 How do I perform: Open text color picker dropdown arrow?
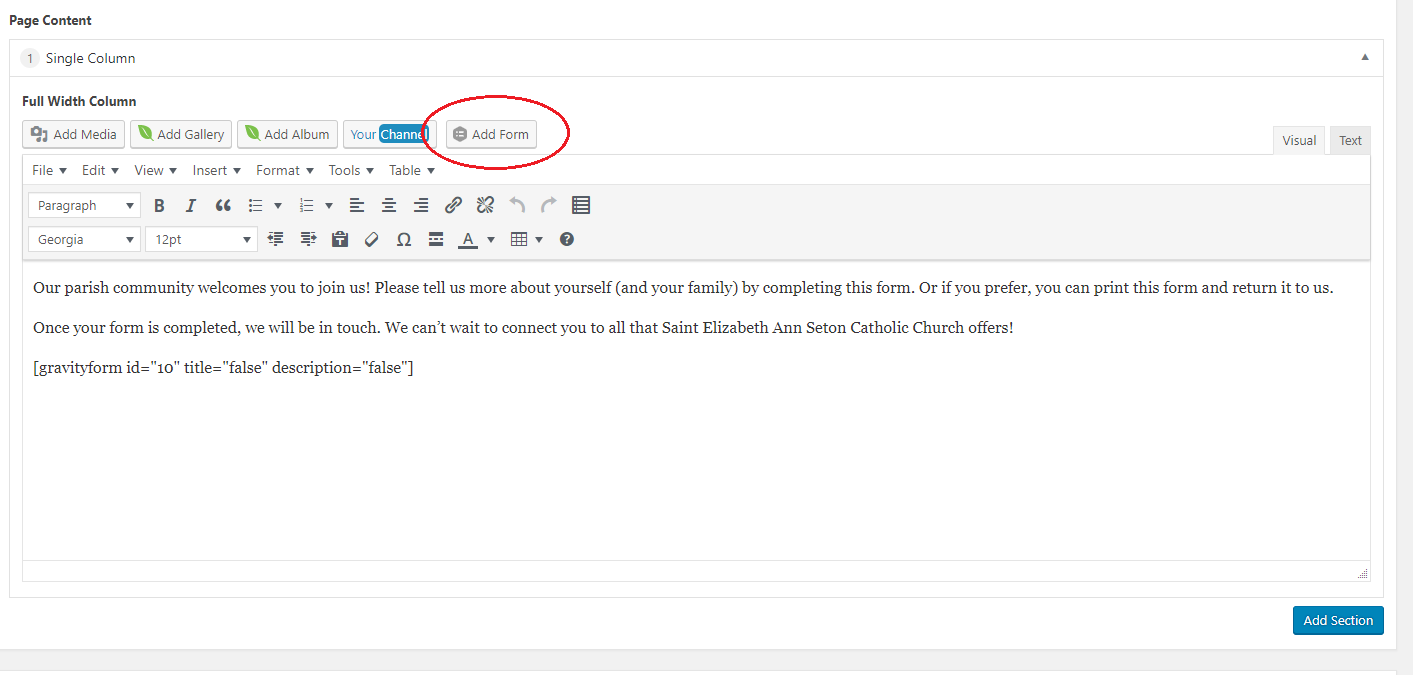pyautogui.click(x=491, y=240)
